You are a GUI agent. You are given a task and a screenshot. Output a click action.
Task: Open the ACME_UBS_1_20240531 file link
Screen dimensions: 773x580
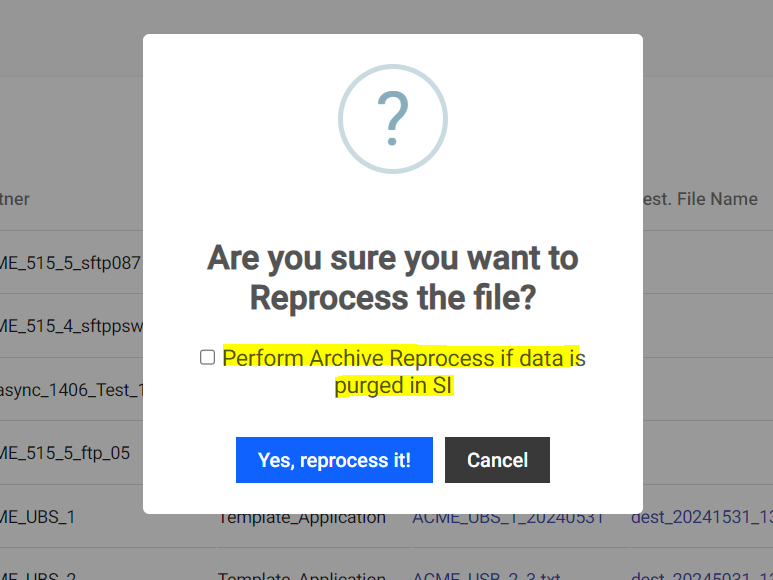[508, 518]
